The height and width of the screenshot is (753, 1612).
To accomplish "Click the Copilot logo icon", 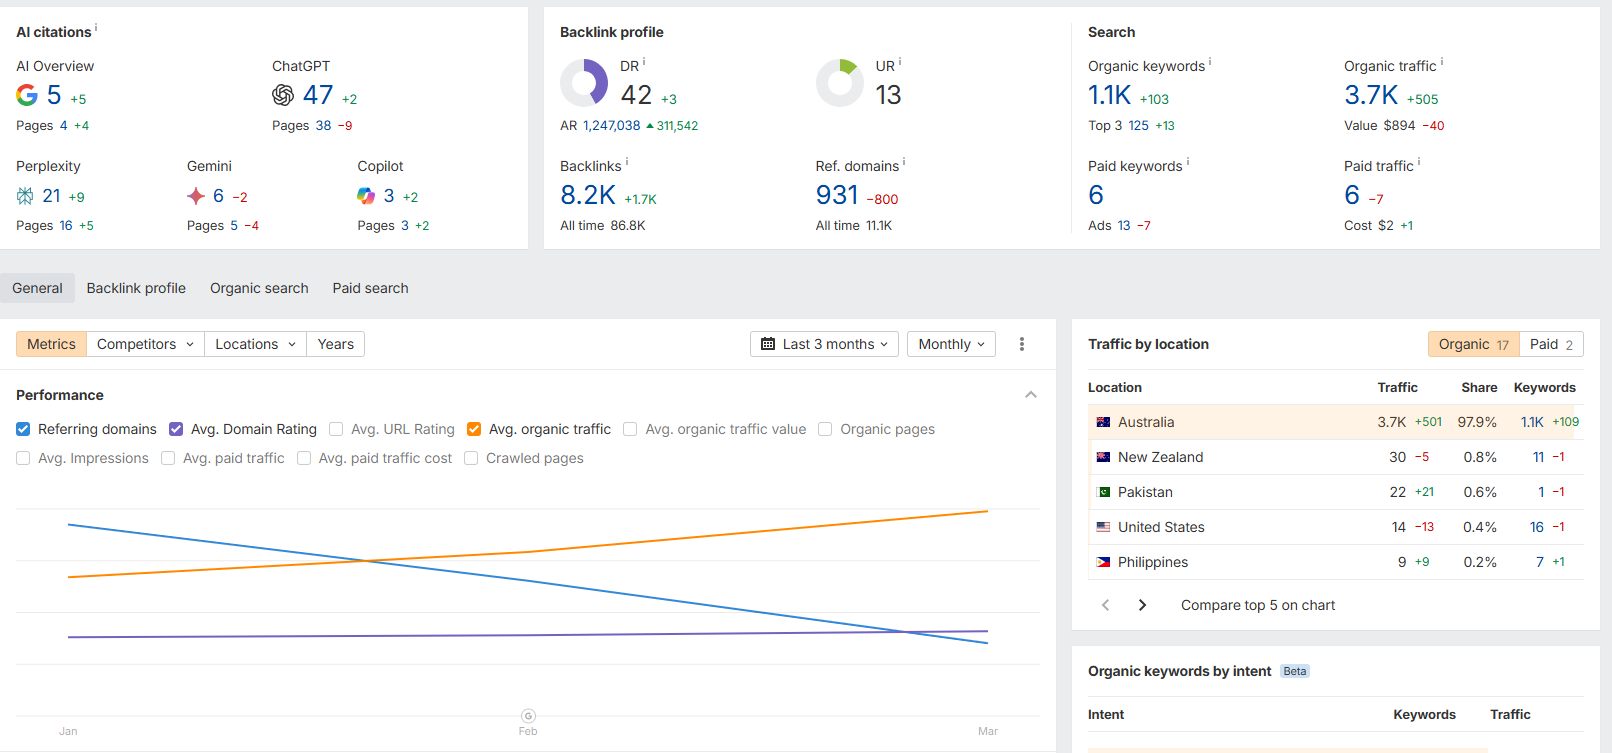I will [366, 196].
